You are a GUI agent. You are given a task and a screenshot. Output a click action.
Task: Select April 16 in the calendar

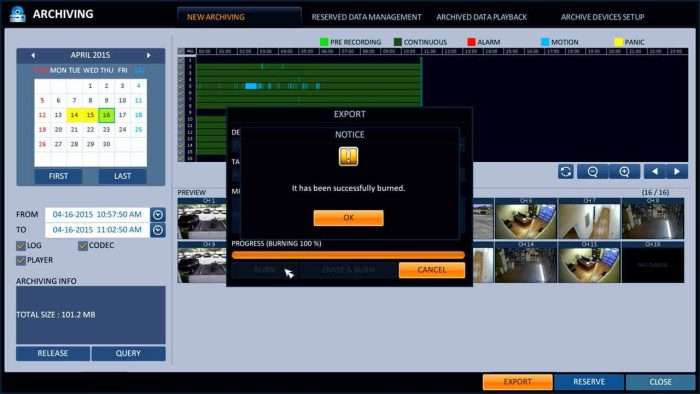pyautogui.click(x=106, y=115)
